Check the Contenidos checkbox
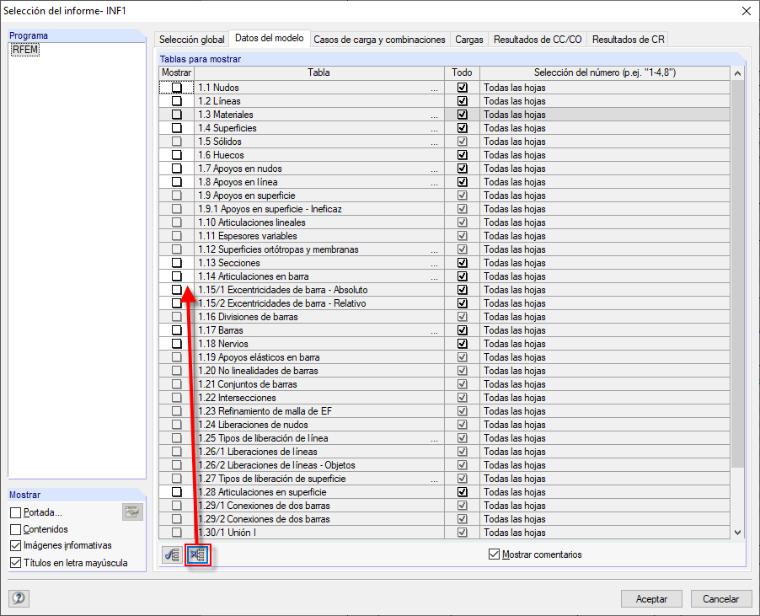The image size is (760, 616). 16,529
